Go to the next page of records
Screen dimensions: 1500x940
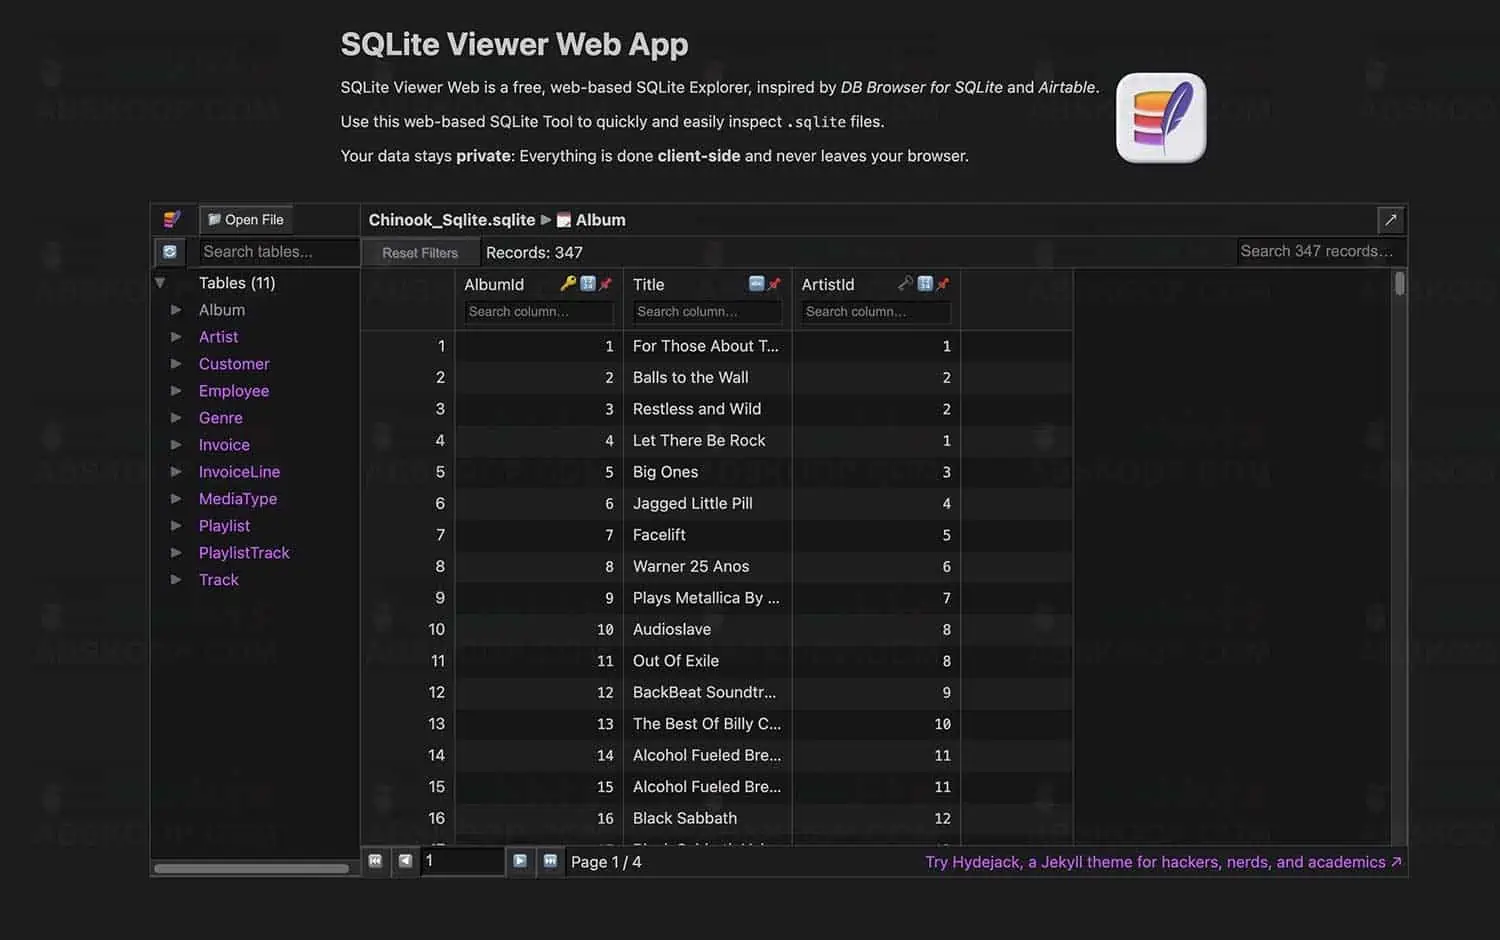click(x=520, y=861)
